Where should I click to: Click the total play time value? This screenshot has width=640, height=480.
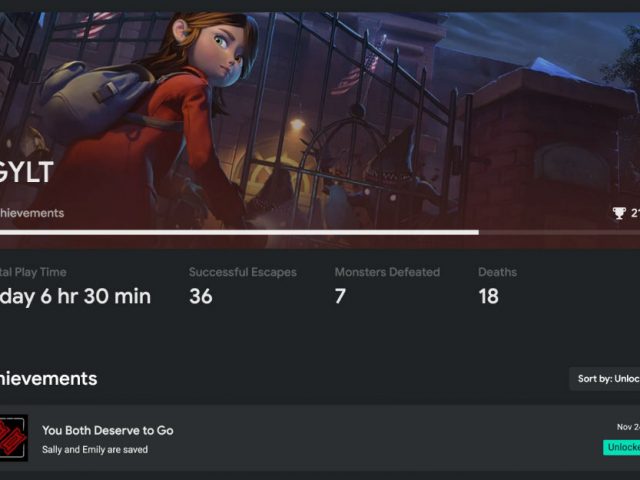(76, 296)
